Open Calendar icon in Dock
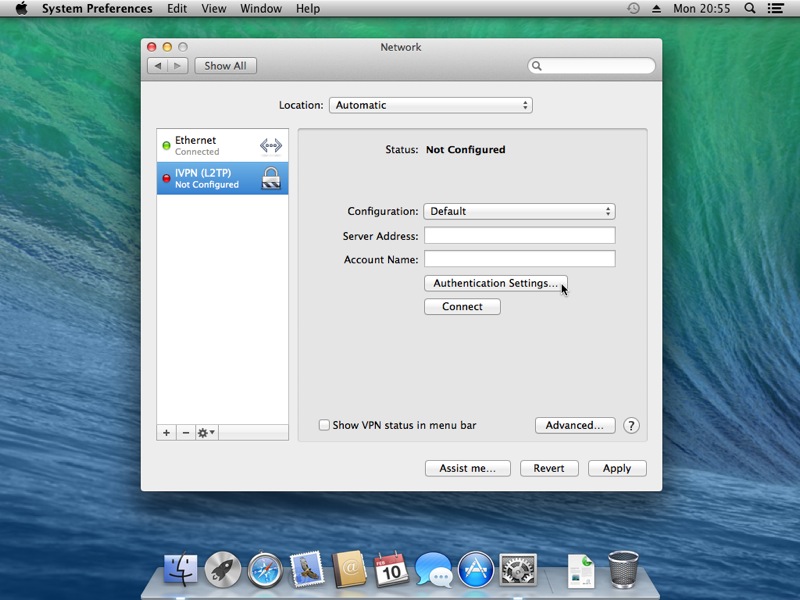Image resolution: width=800 pixels, height=600 pixels. 391,569
